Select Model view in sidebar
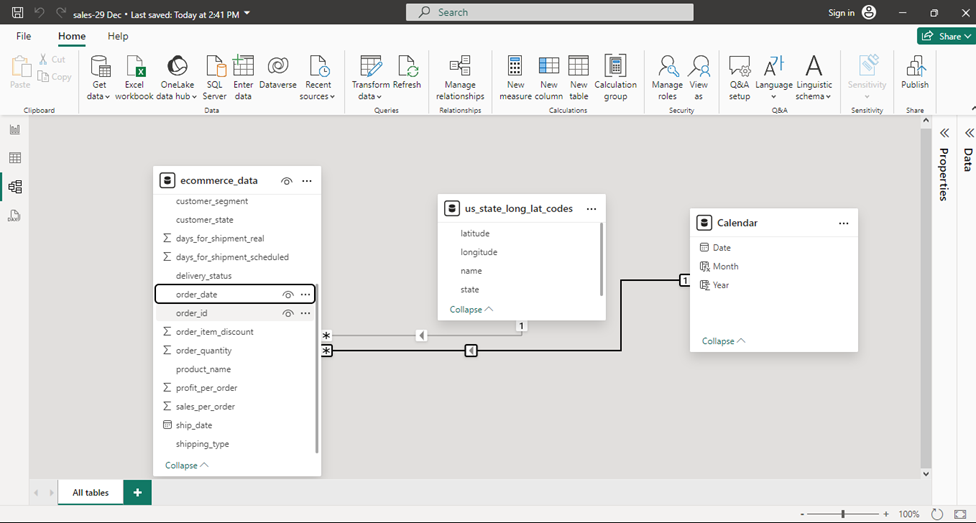 tap(15, 187)
